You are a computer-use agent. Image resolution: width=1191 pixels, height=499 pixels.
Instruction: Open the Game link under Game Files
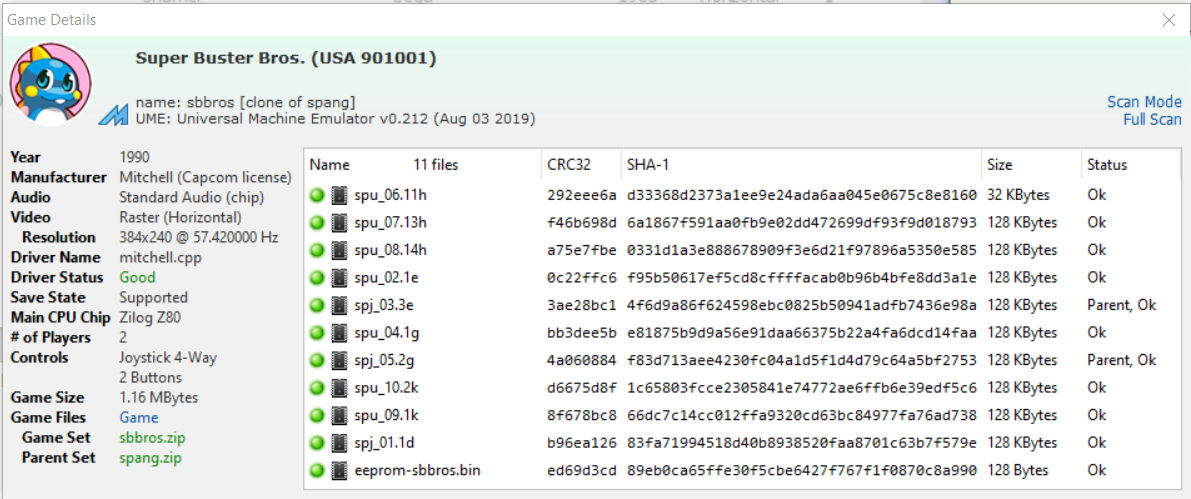click(x=139, y=418)
